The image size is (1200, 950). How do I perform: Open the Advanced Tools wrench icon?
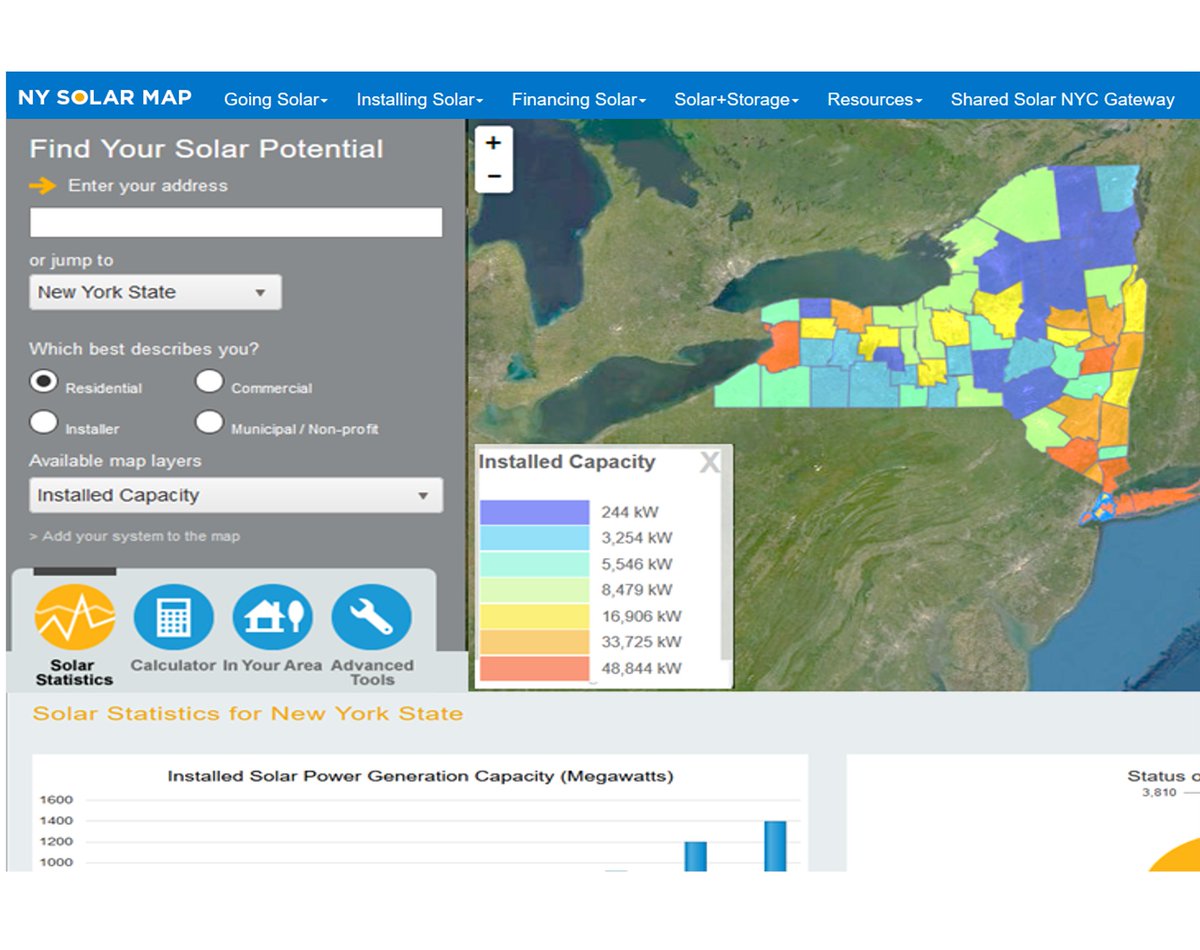click(x=371, y=618)
